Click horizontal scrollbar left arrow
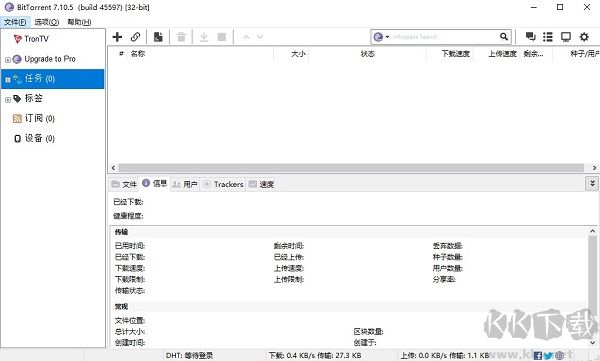The height and width of the screenshot is (361, 600). click(x=113, y=168)
